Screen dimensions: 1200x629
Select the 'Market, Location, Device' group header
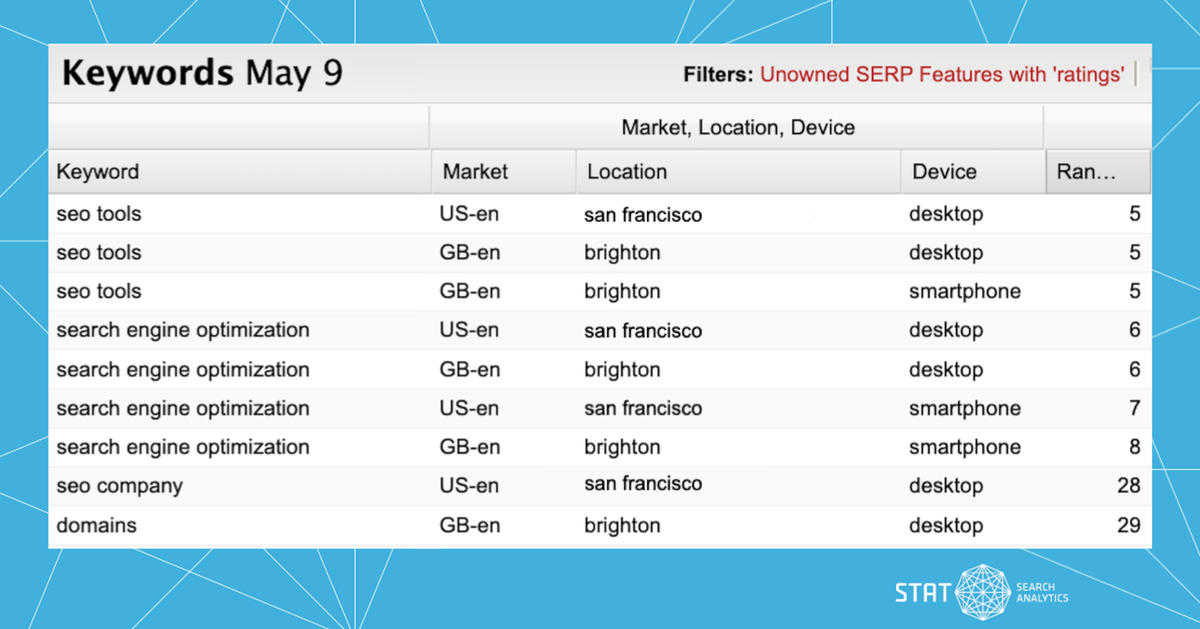738,127
